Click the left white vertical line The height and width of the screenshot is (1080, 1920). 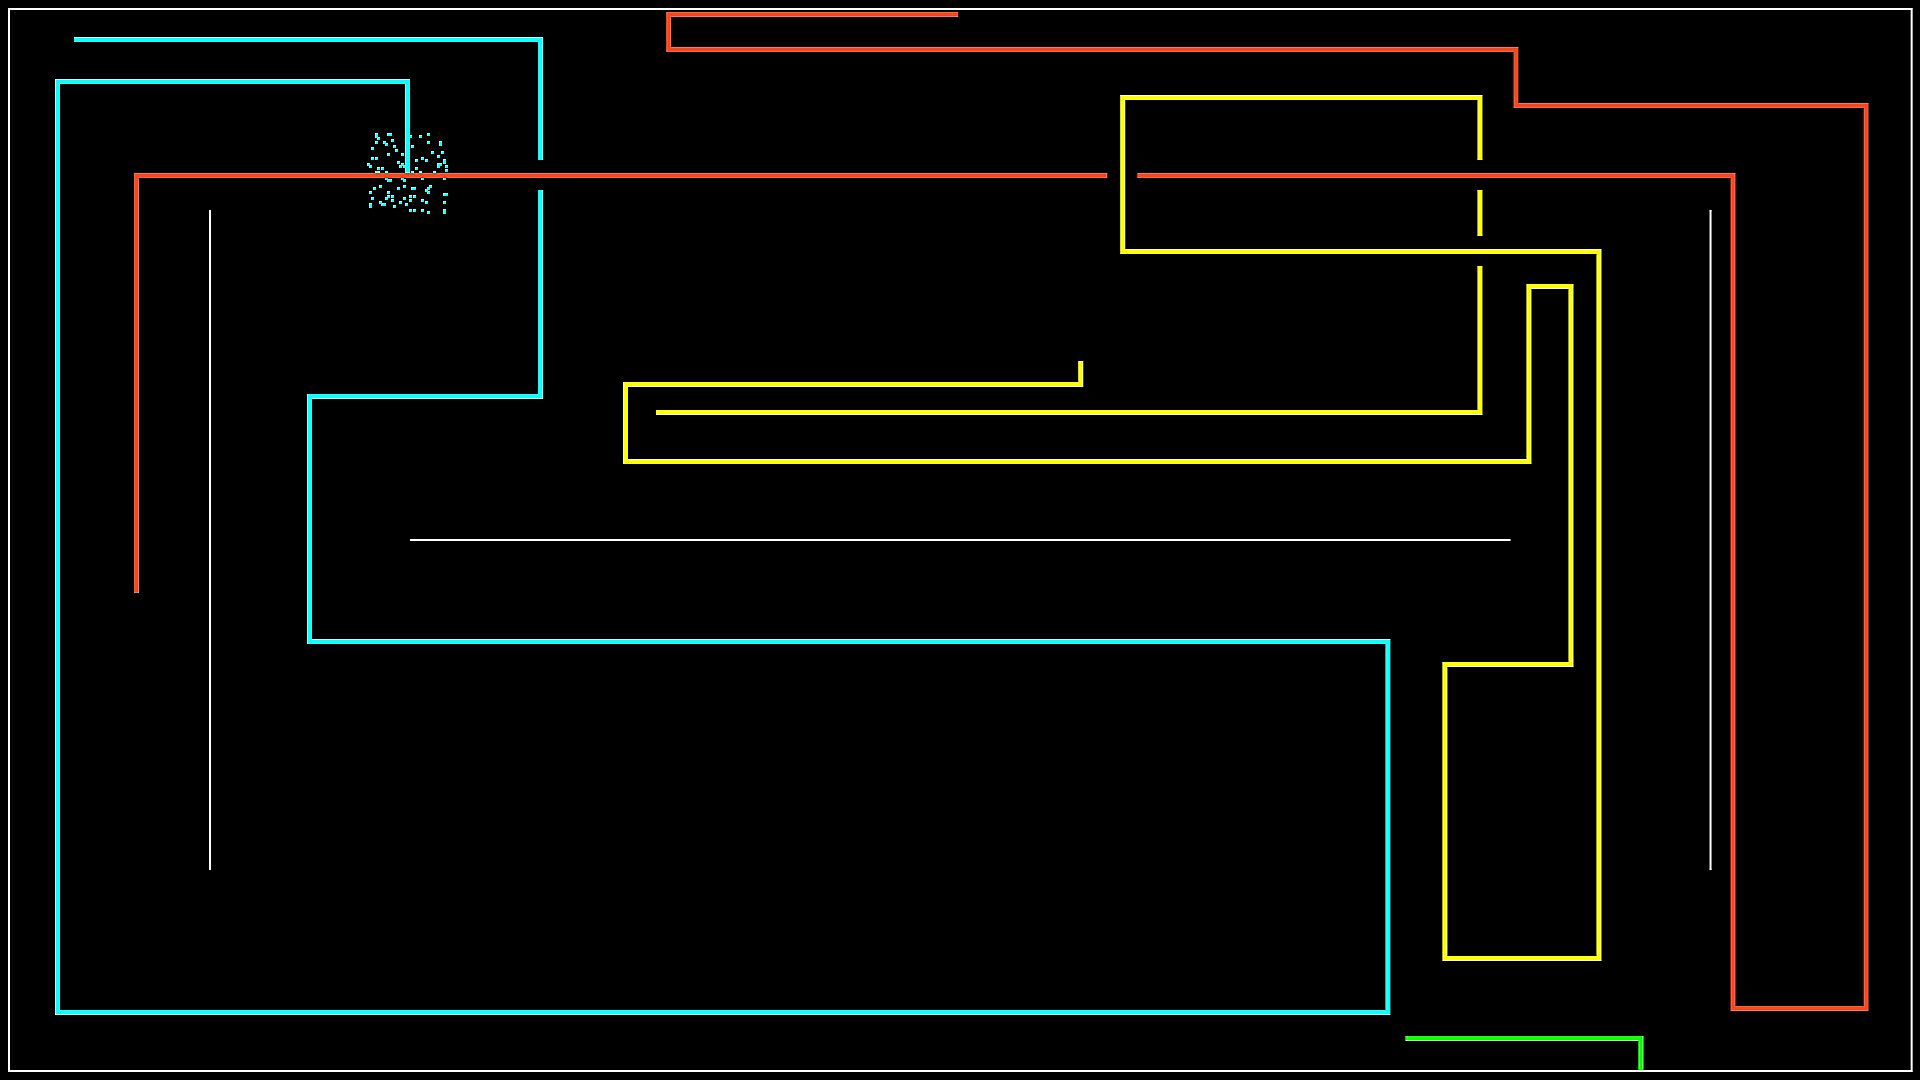click(210, 540)
